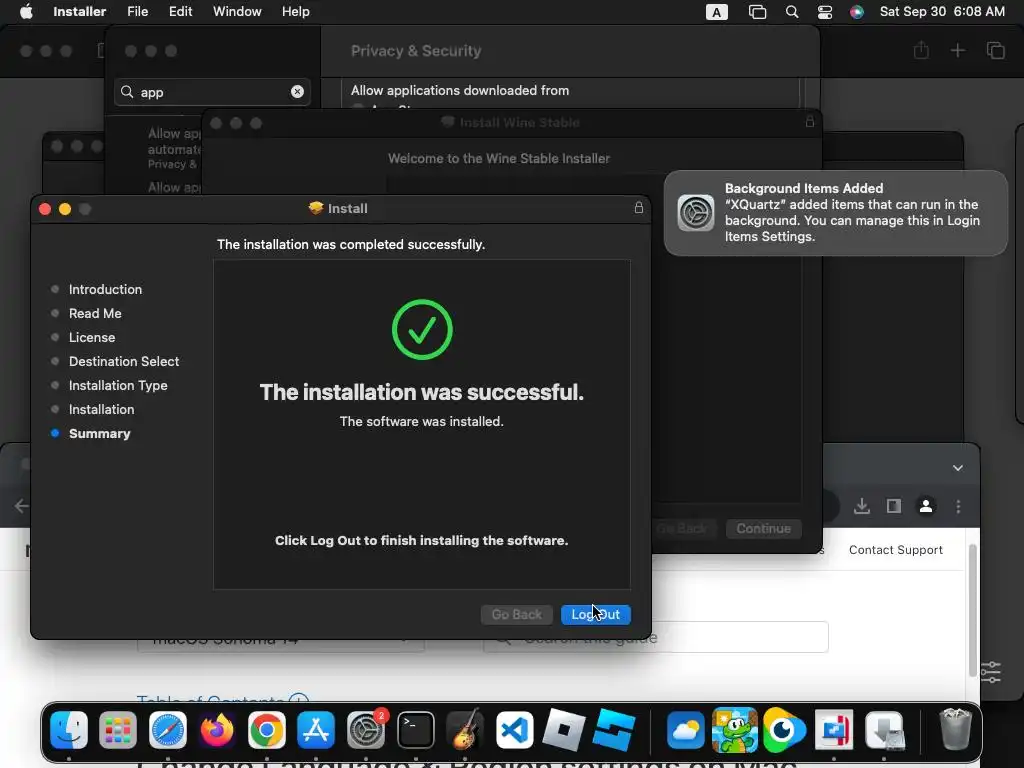The height and width of the screenshot is (768, 1024).
Task: Open the blue eye app in the Dock
Action: (784, 729)
